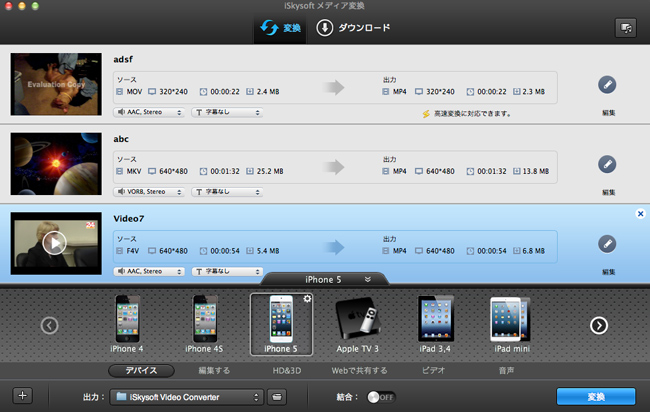This screenshot has width=650, height=412.
Task: Select the abc video thumbnail
Action: pyautogui.click(x=56, y=164)
